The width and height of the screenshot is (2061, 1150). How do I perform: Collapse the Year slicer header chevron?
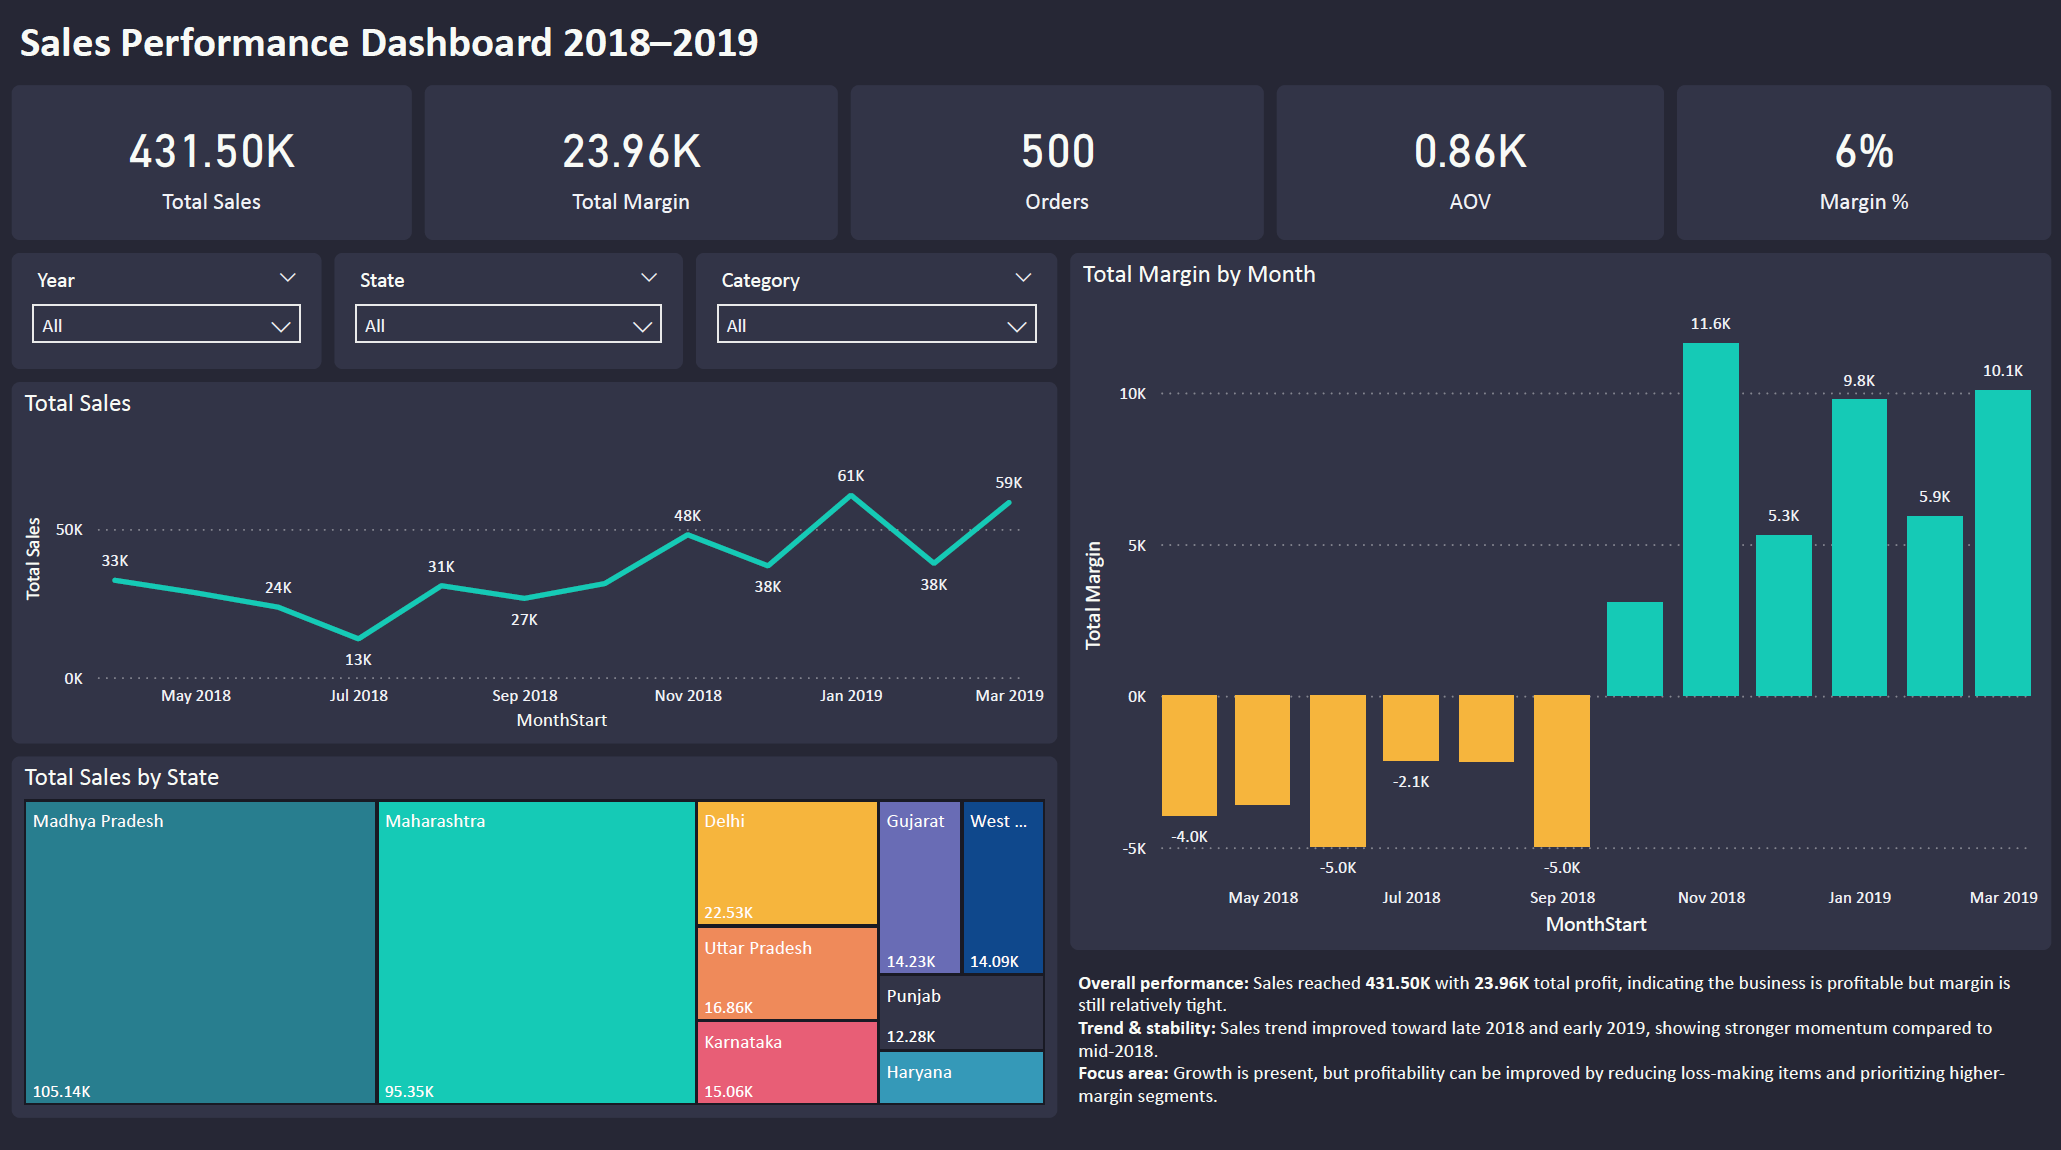[288, 277]
